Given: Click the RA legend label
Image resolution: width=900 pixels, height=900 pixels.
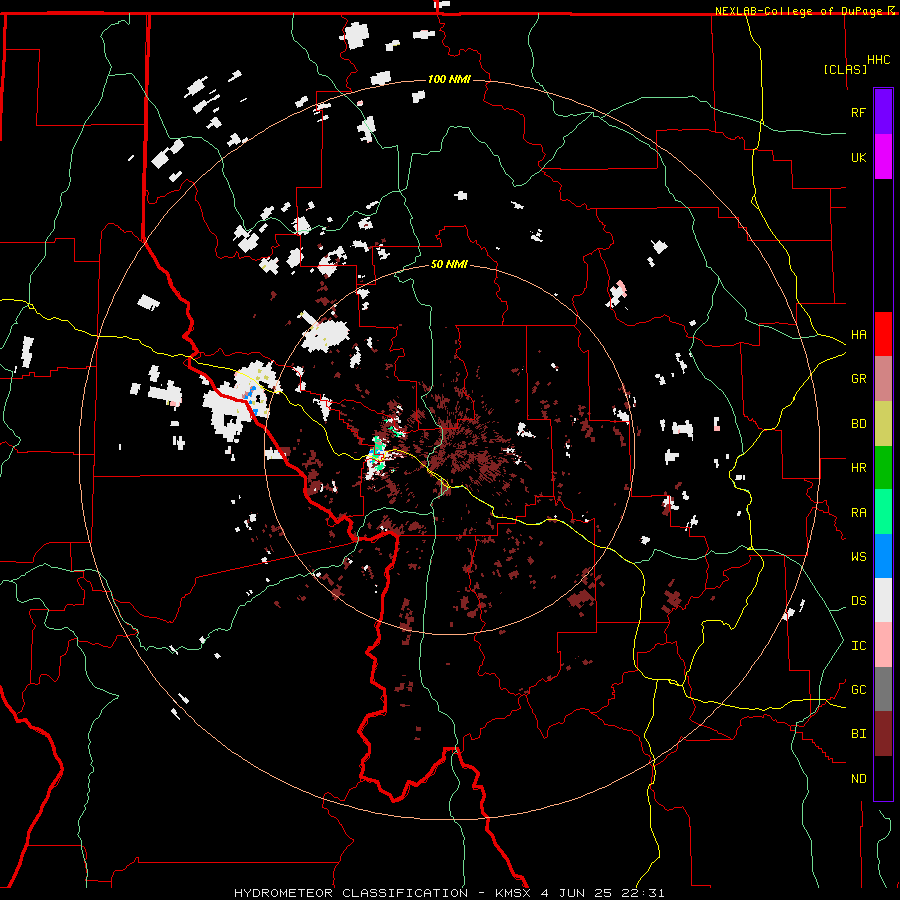Looking at the screenshot, I should click(858, 512).
